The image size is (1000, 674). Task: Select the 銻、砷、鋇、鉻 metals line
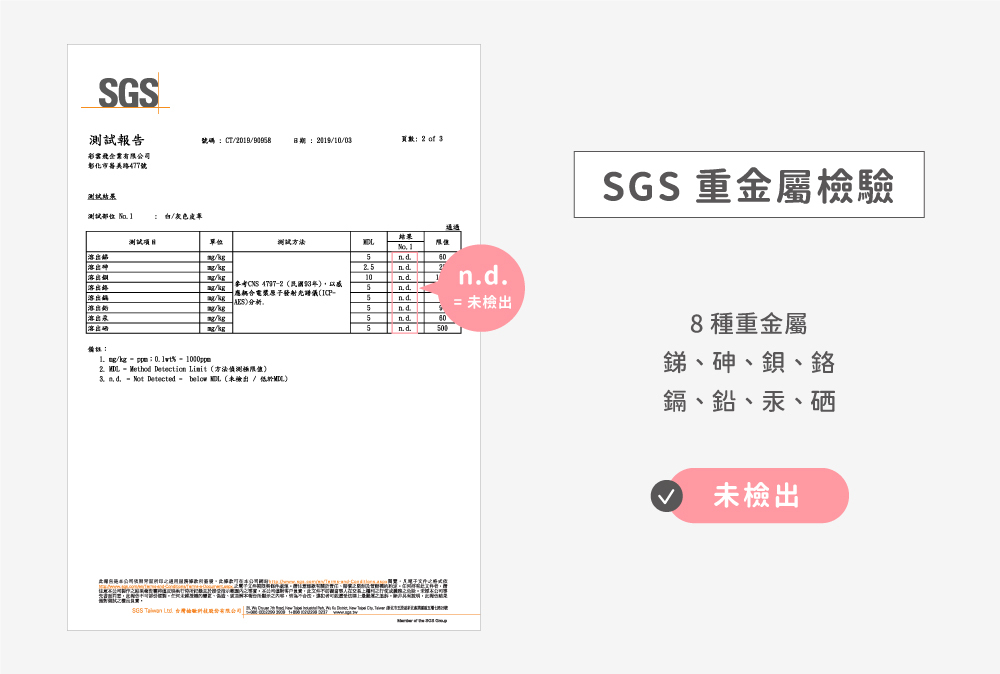point(749,362)
